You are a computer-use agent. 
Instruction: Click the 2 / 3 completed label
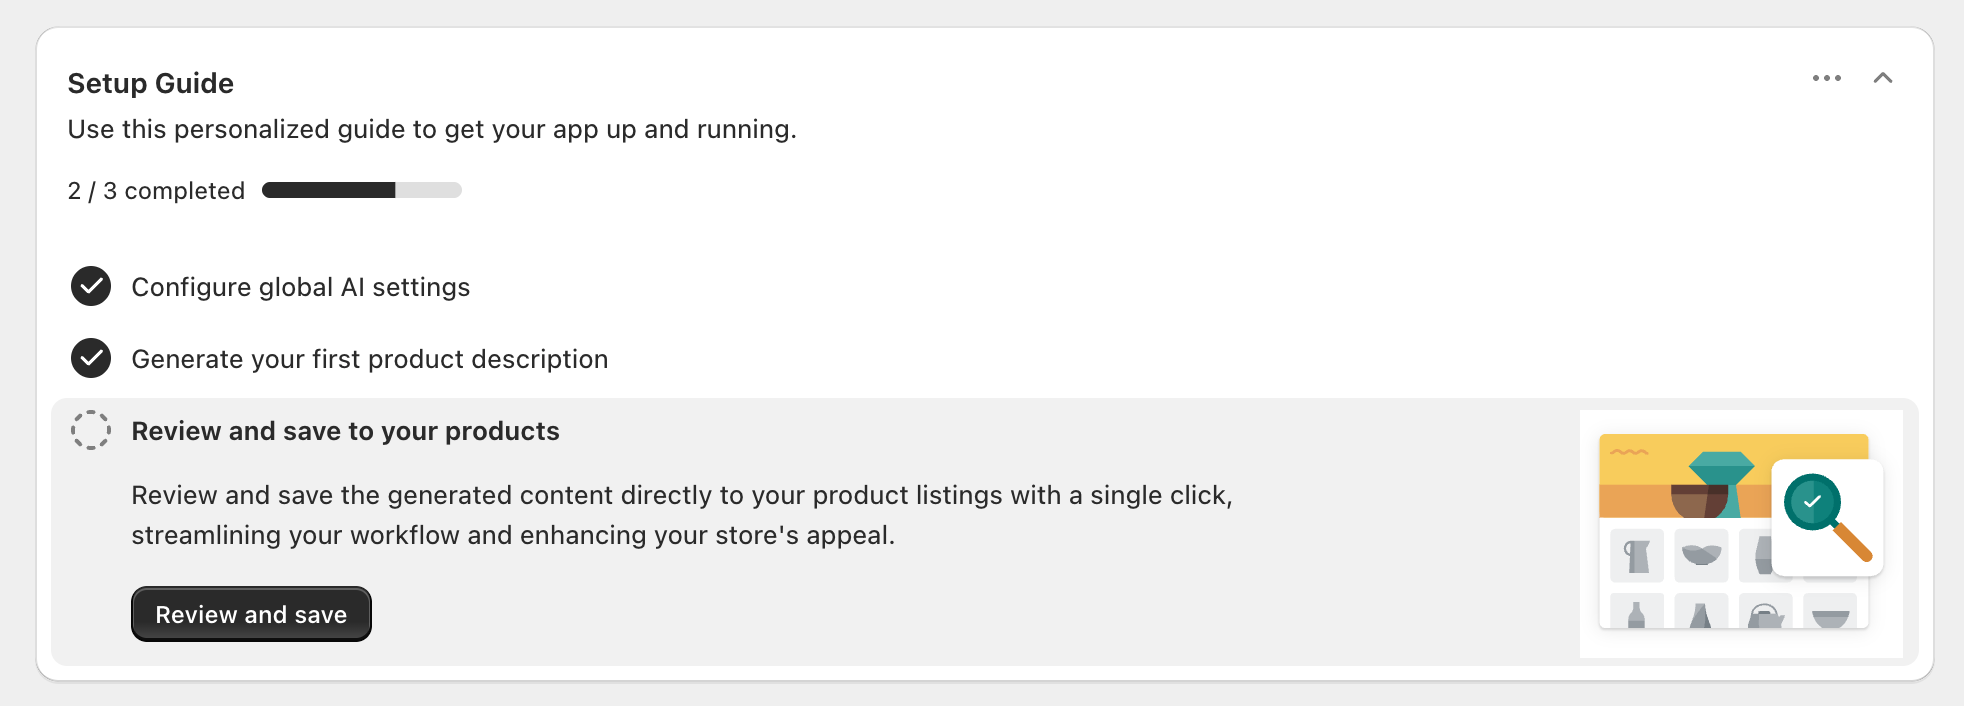point(156,191)
